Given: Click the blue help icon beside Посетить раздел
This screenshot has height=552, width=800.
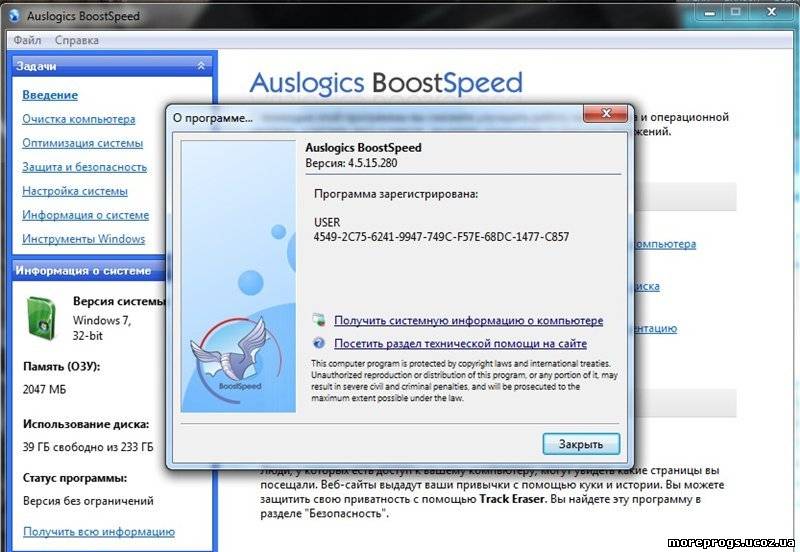Looking at the screenshot, I should point(319,343).
